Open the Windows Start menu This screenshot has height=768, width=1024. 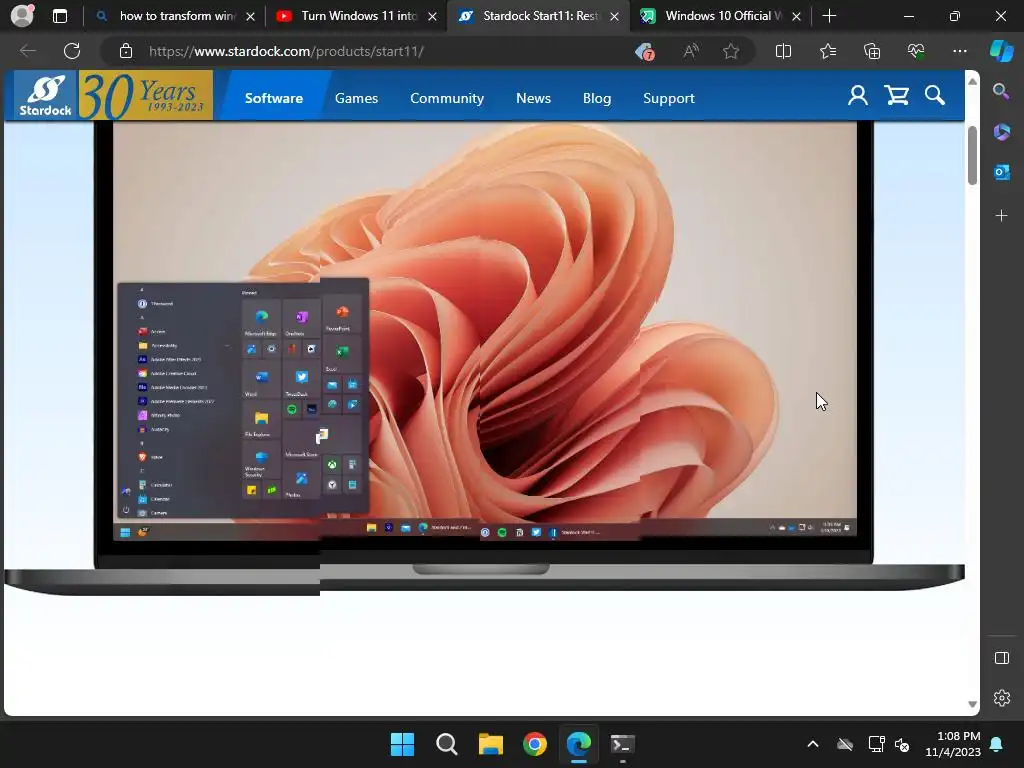[x=402, y=744]
